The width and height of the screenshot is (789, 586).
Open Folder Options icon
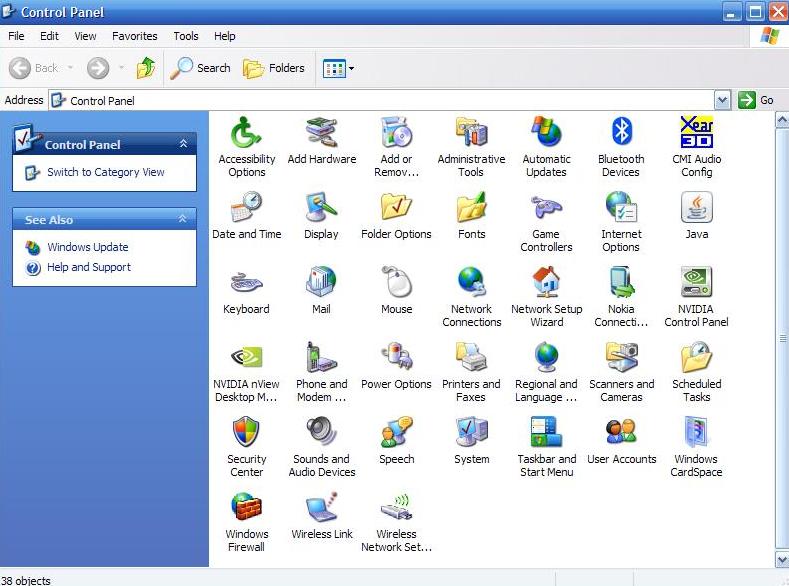coord(397,207)
